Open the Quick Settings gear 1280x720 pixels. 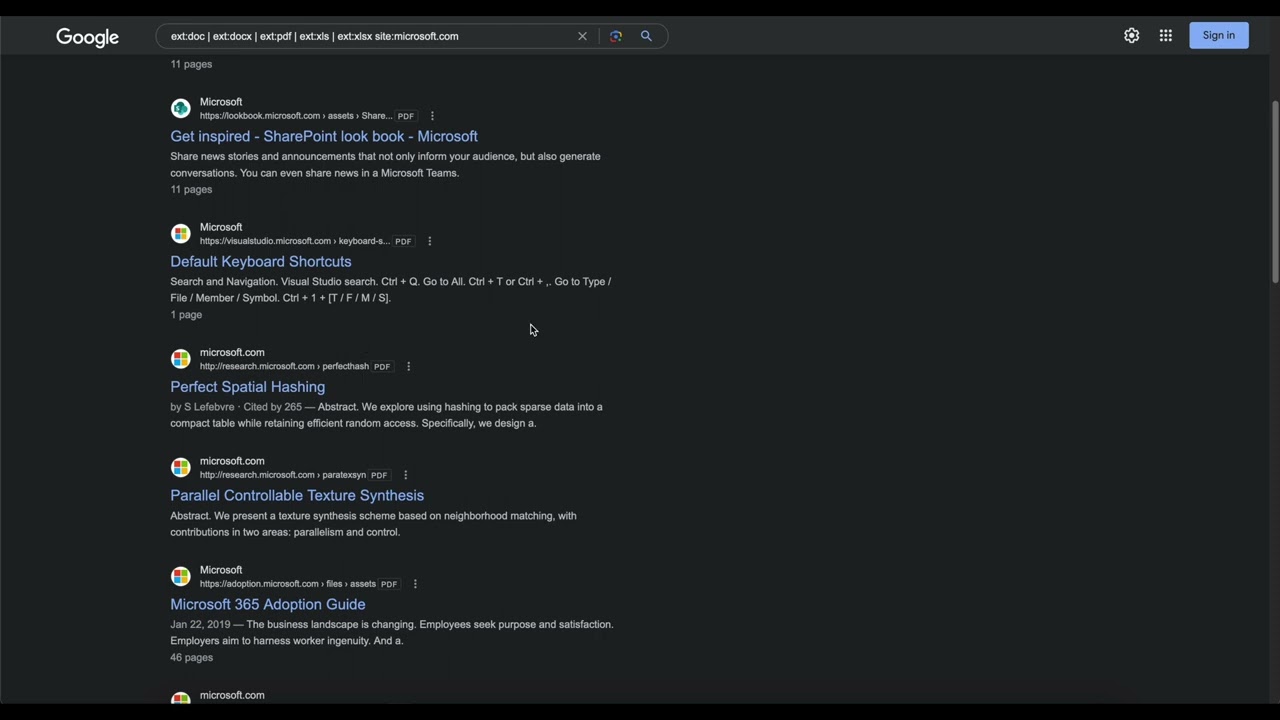coord(1131,35)
